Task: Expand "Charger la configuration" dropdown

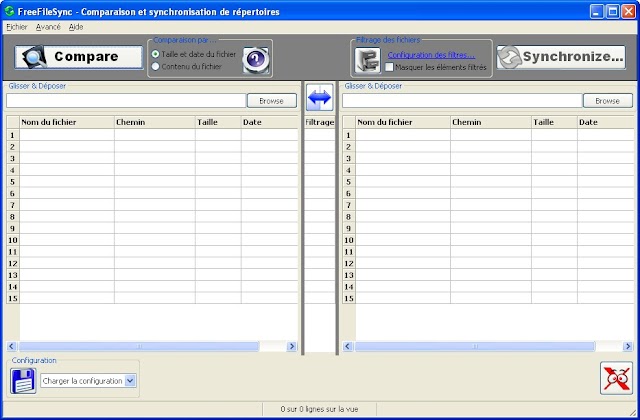Action: coord(130,381)
